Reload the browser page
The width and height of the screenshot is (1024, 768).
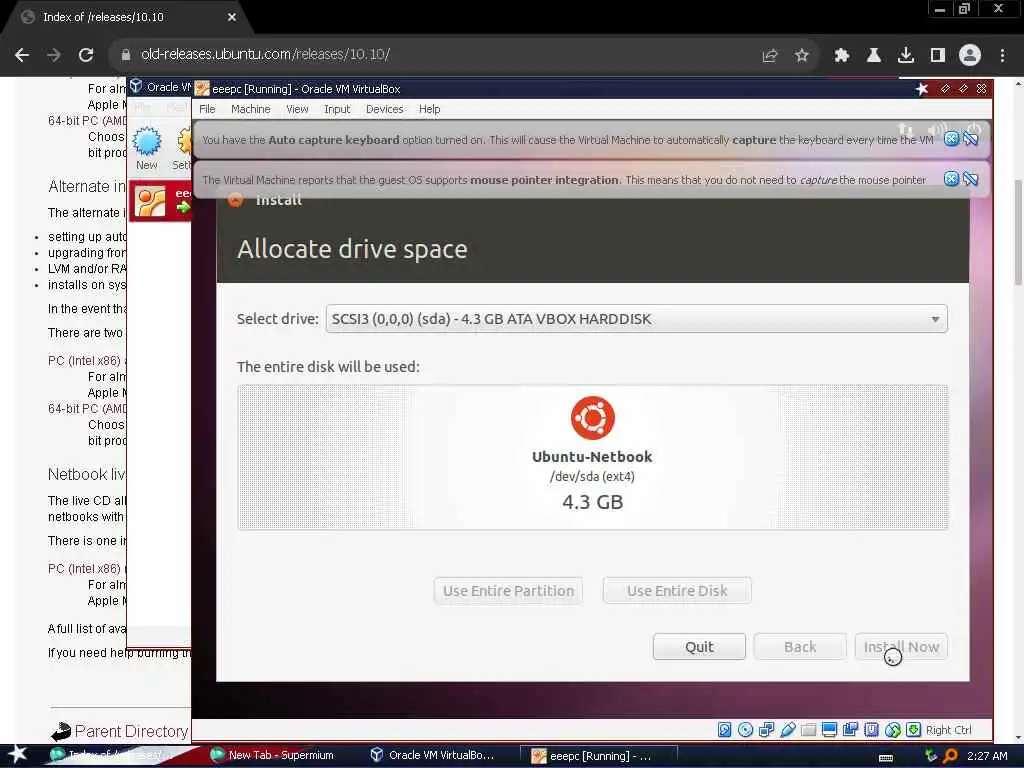tap(86, 55)
